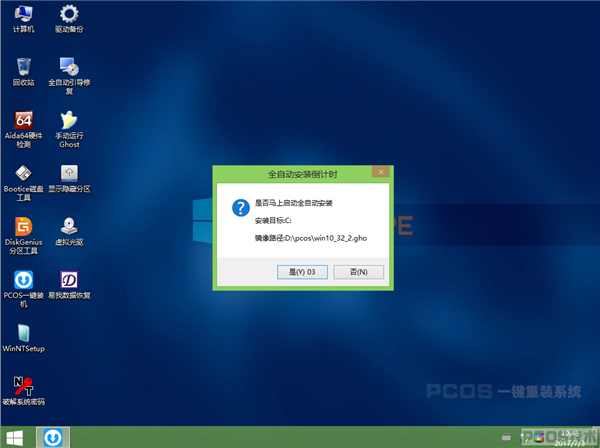This screenshot has height=448, width=600.
Task: Select the 虚拟光驱 icon
Action: coord(69,231)
